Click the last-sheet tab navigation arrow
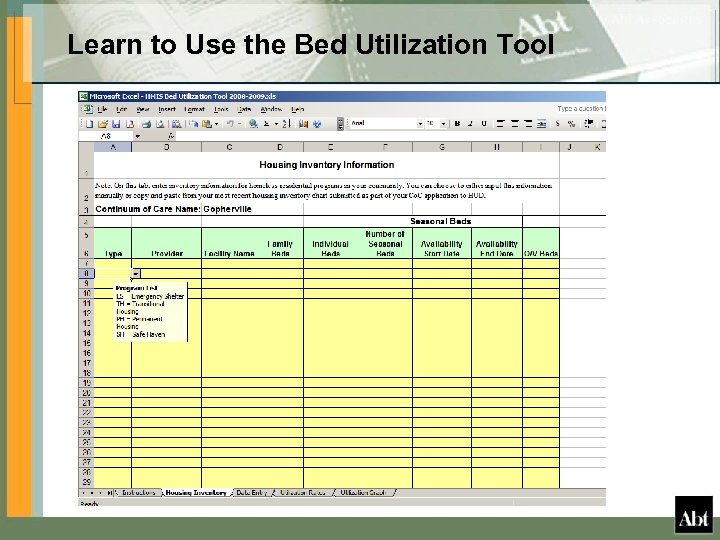This screenshot has width=720, height=540. point(109,493)
